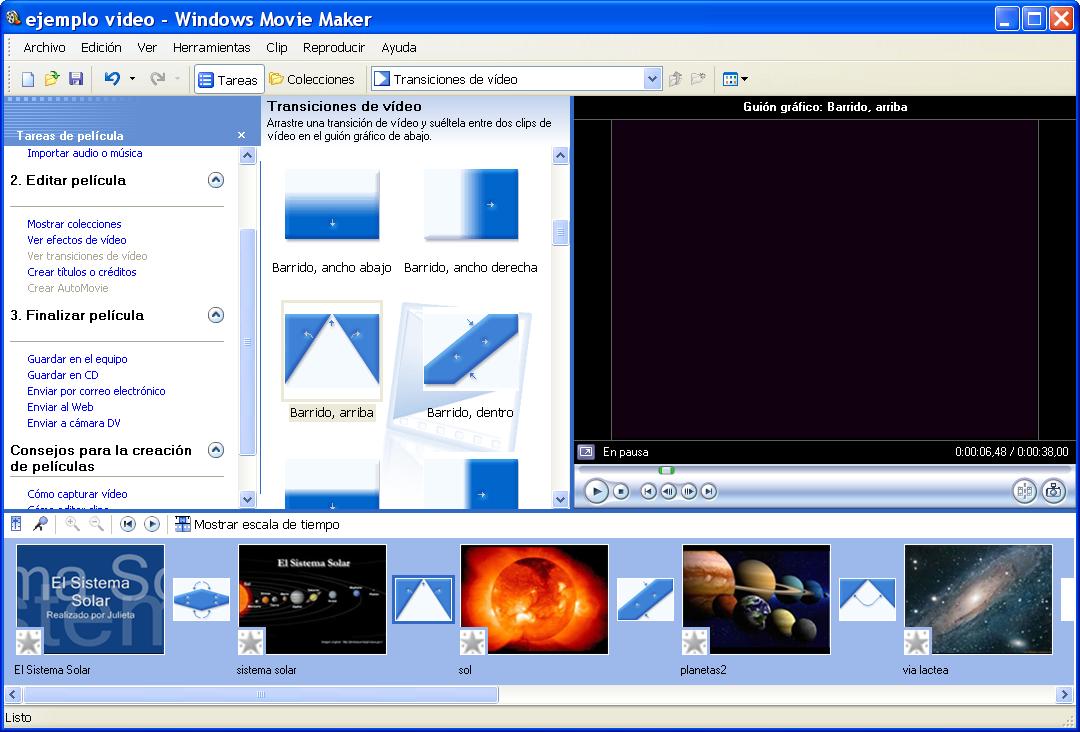Screen dimensions: 1080x732
Task: Click the Open Project folder icon
Action: 52,79
